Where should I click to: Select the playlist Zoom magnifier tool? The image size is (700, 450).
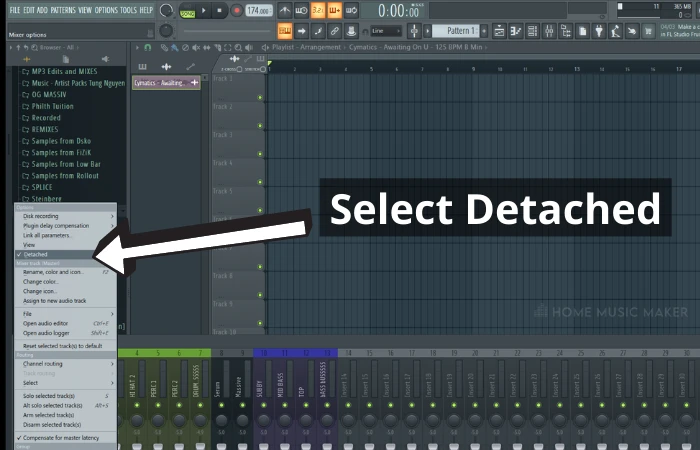(238, 47)
